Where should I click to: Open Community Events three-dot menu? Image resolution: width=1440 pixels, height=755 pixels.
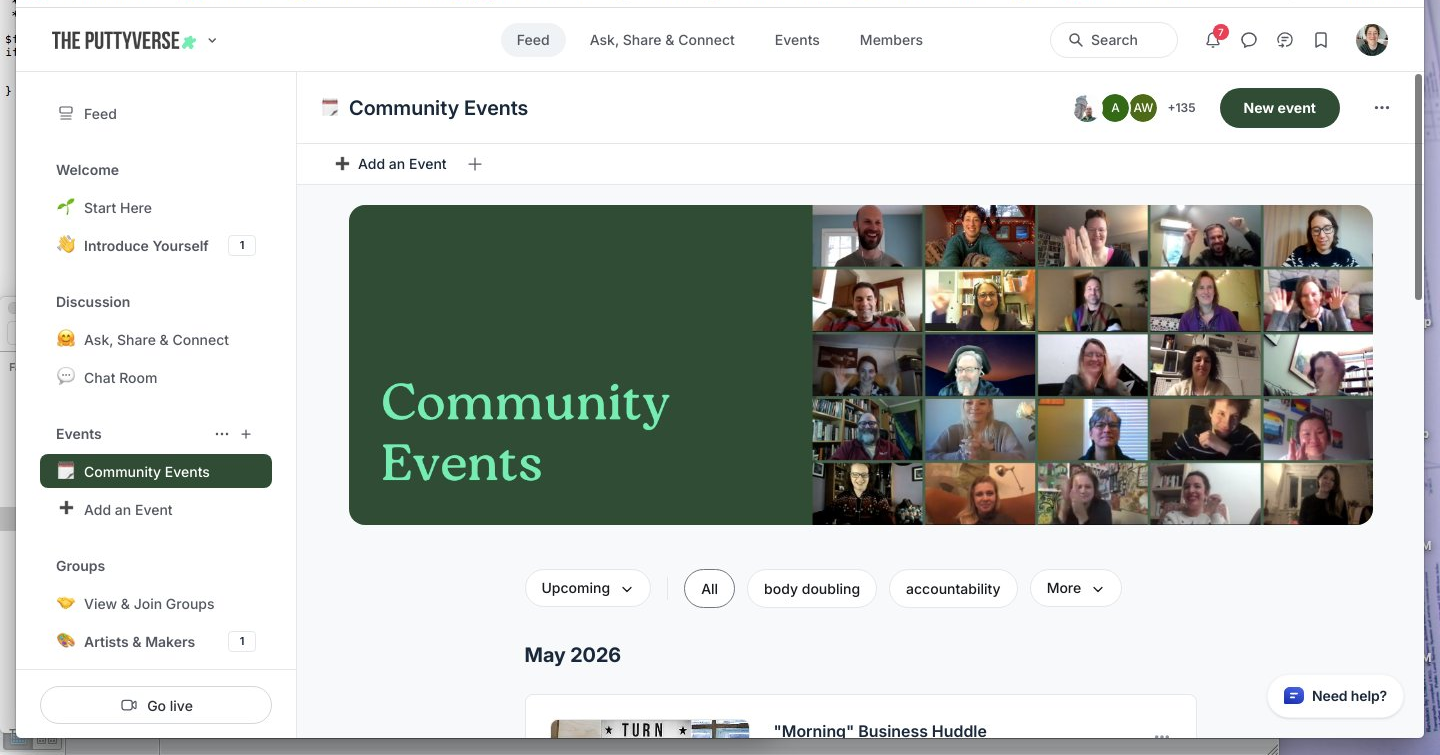pyautogui.click(x=1382, y=108)
